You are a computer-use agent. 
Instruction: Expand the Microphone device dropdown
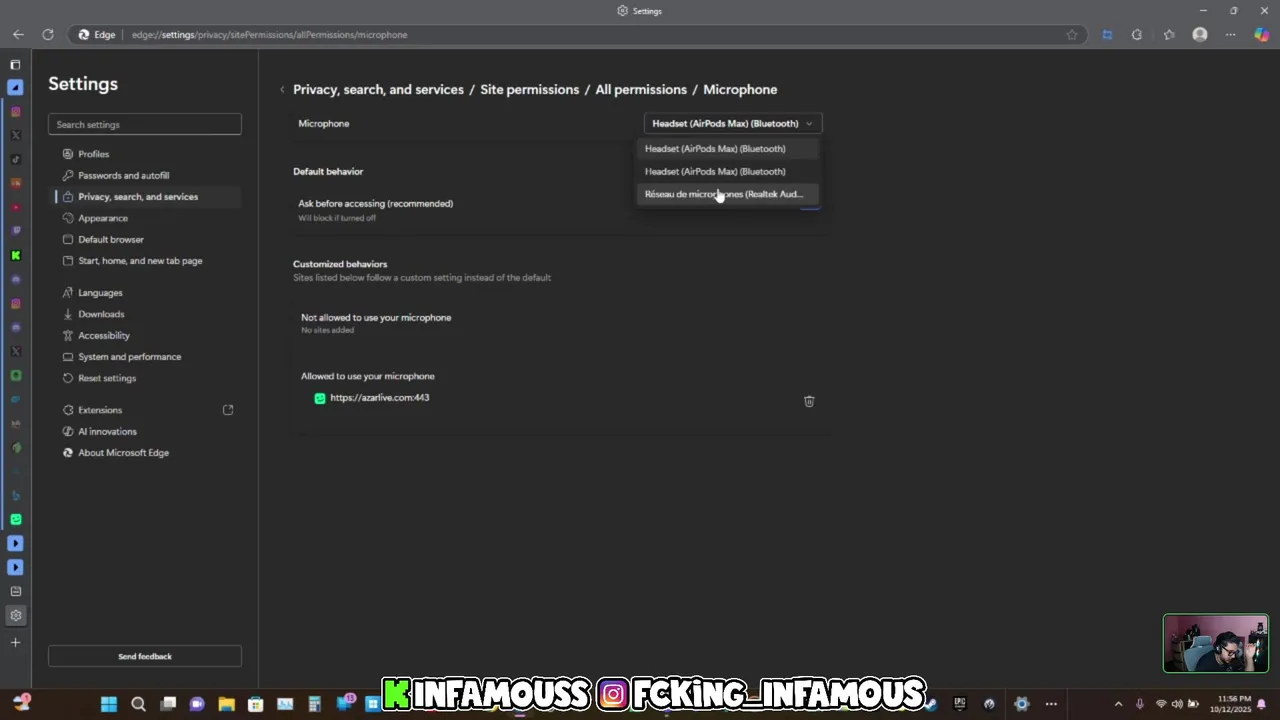tap(733, 124)
